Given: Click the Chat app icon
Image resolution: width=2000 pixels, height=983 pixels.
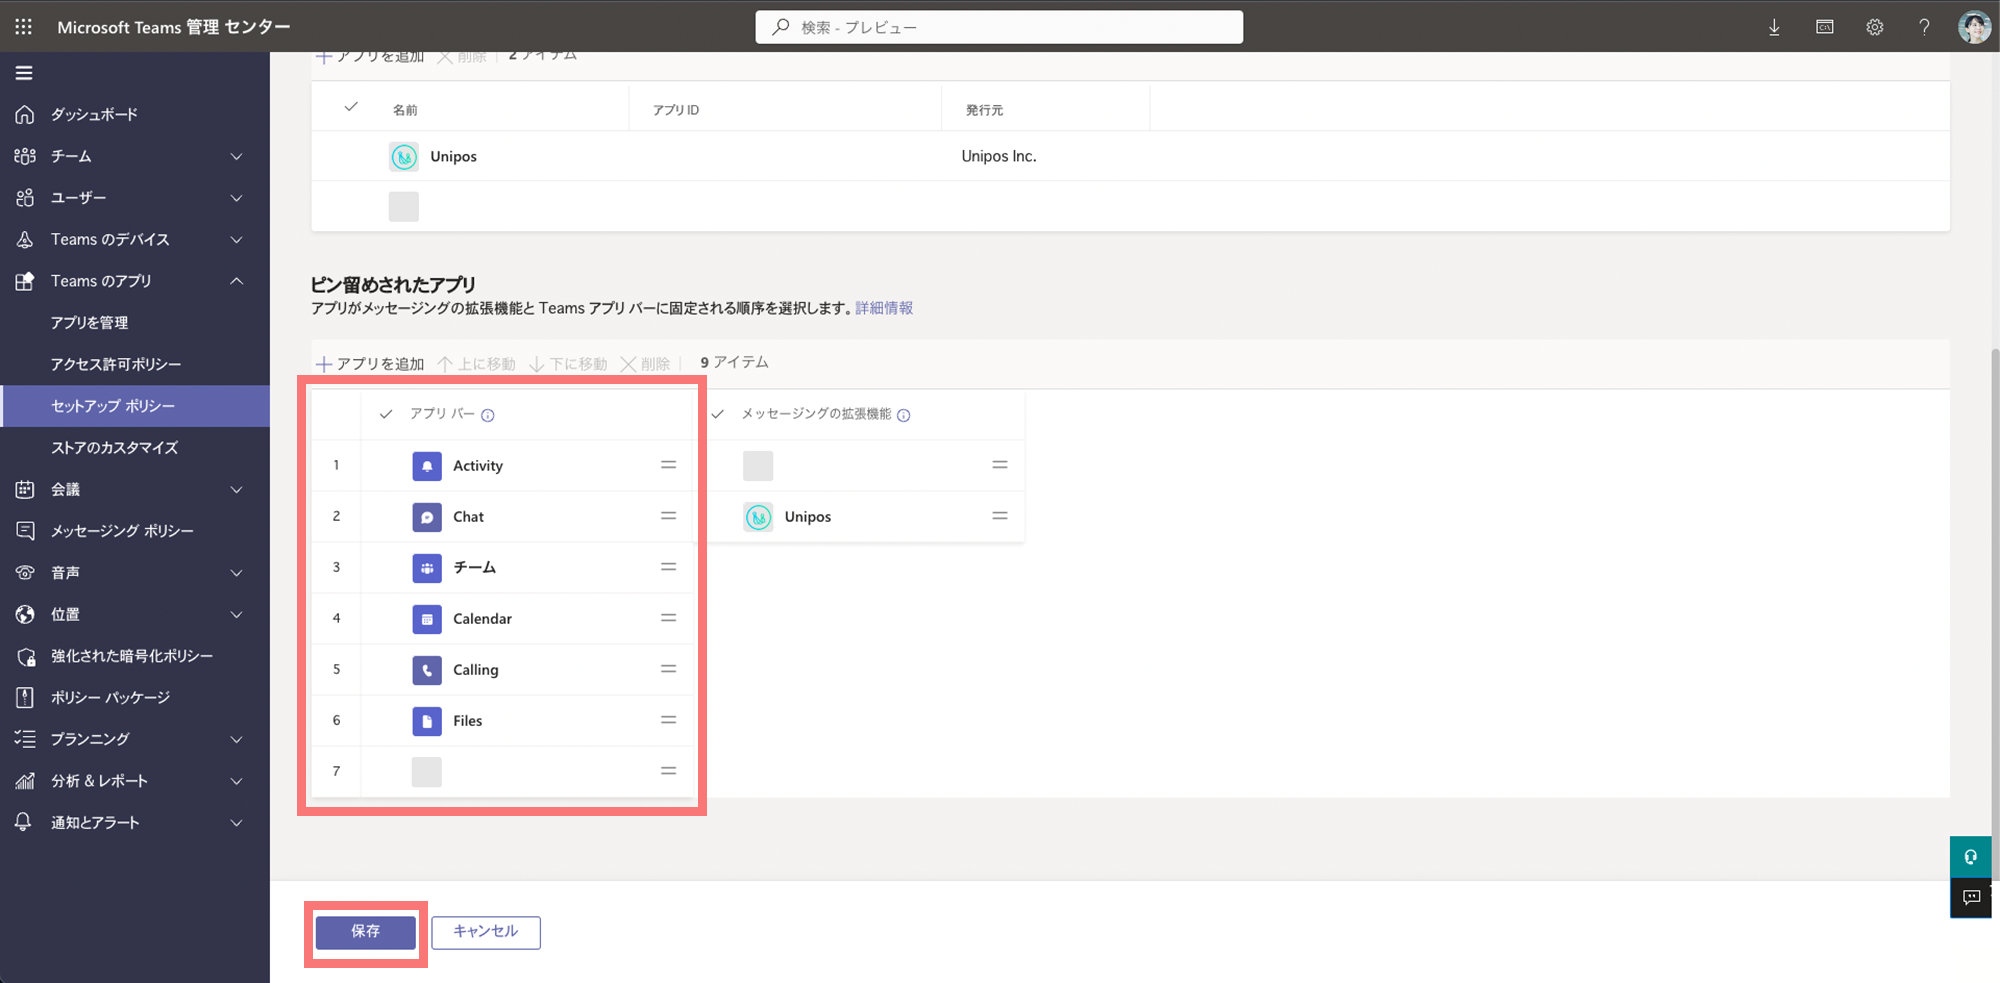Looking at the screenshot, I should [x=427, y=517].
